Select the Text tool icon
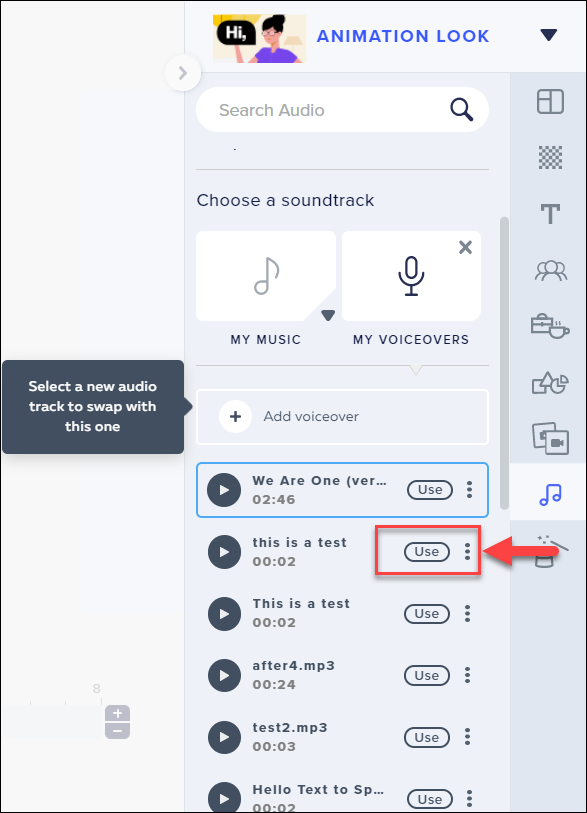This screenshot has height=813, width=587. 550,214
